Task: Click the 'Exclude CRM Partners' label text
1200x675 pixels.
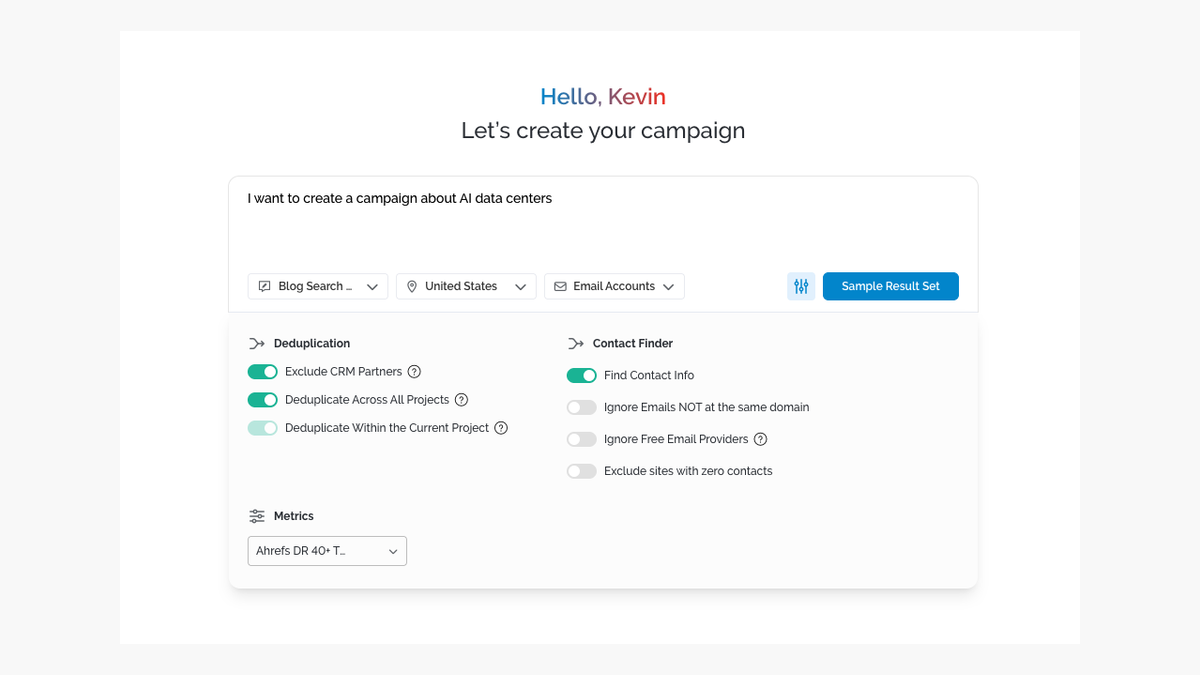Action: pos(343,372)
